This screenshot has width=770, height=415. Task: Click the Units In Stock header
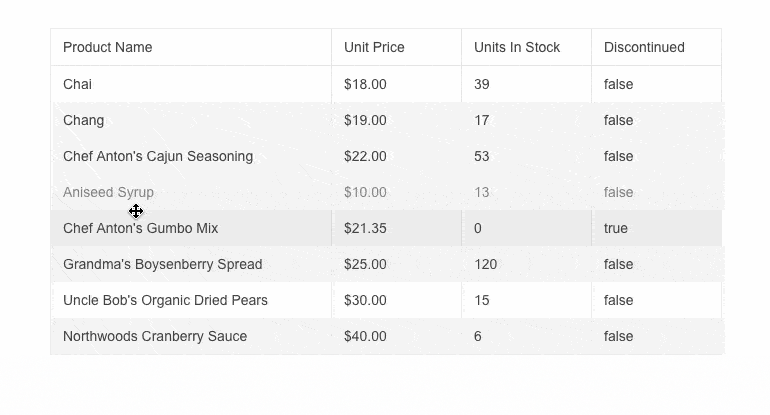coord(517,47)
